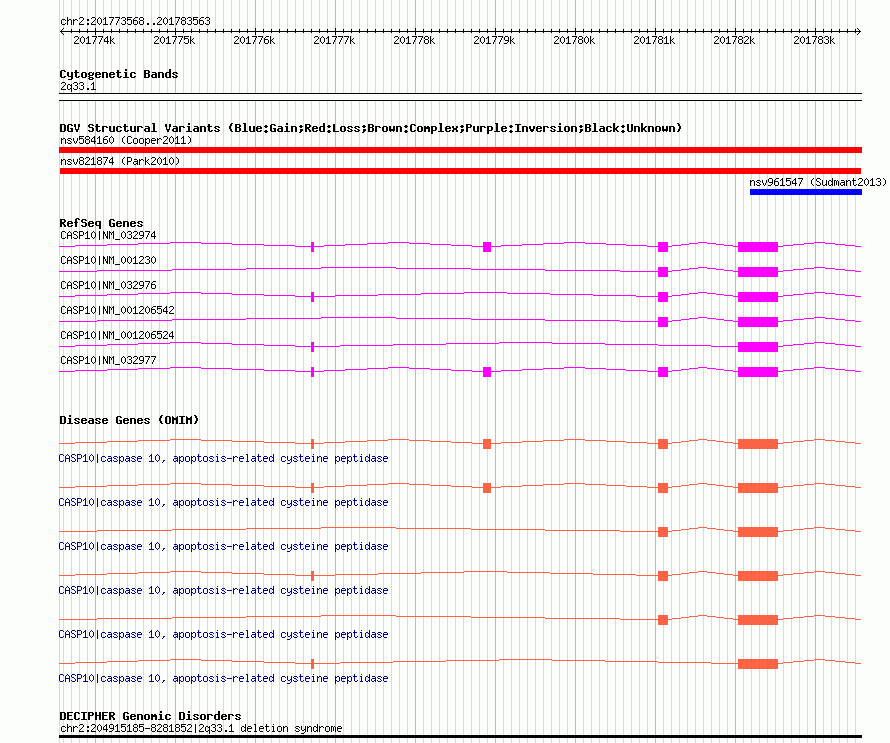Open the 2q33.1 deletion syndrome entry label
This screenshot has height=743, width=890.
pyautogui.click(x=201, y=728)
